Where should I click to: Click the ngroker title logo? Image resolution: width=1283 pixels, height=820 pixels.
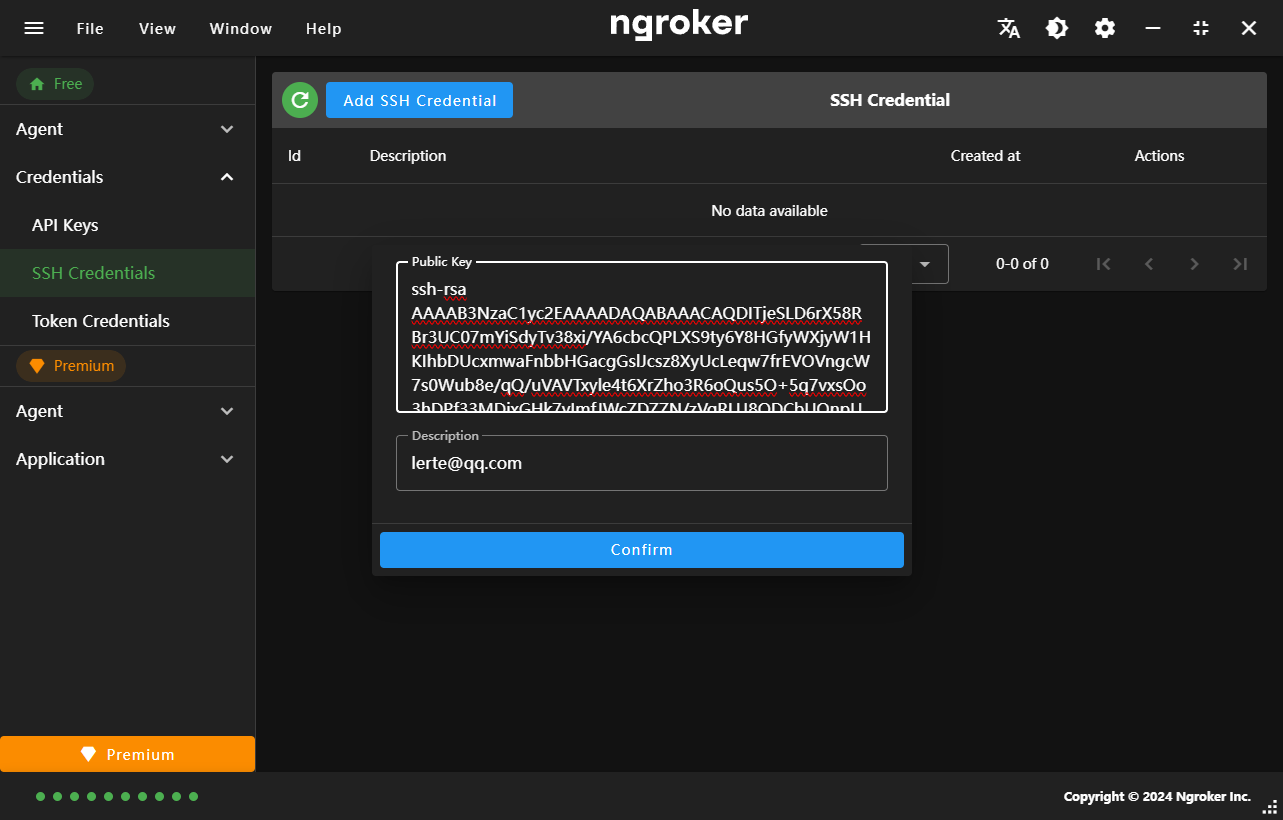click(x=679, y=24)
